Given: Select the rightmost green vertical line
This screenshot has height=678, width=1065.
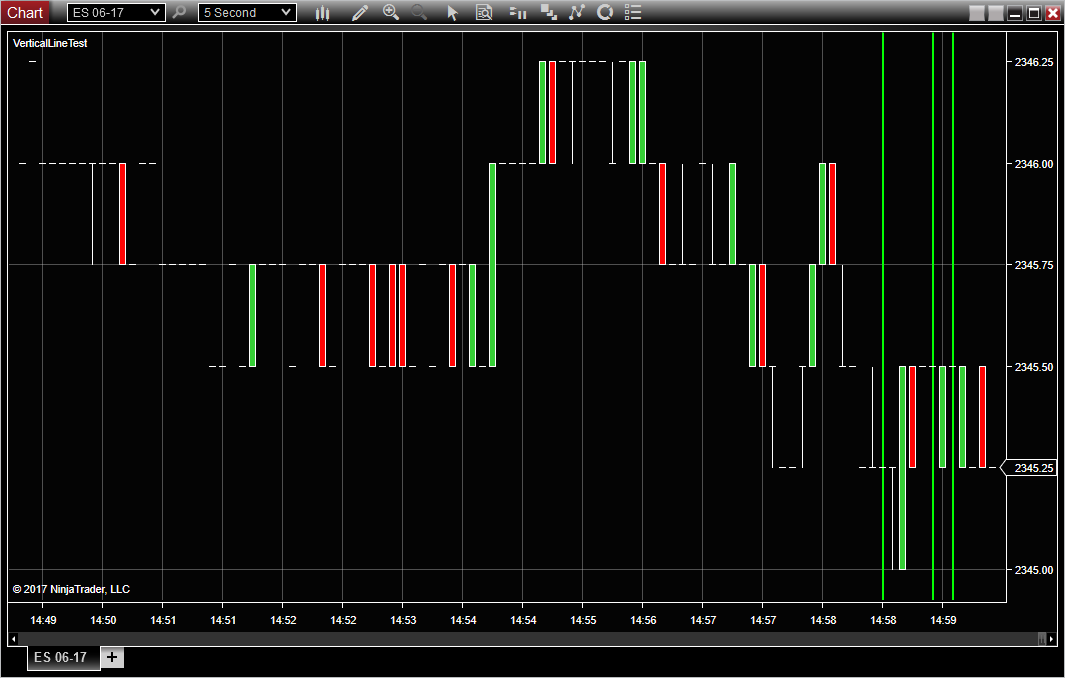Looking at the screenshot, I should [x=953, y=316].
